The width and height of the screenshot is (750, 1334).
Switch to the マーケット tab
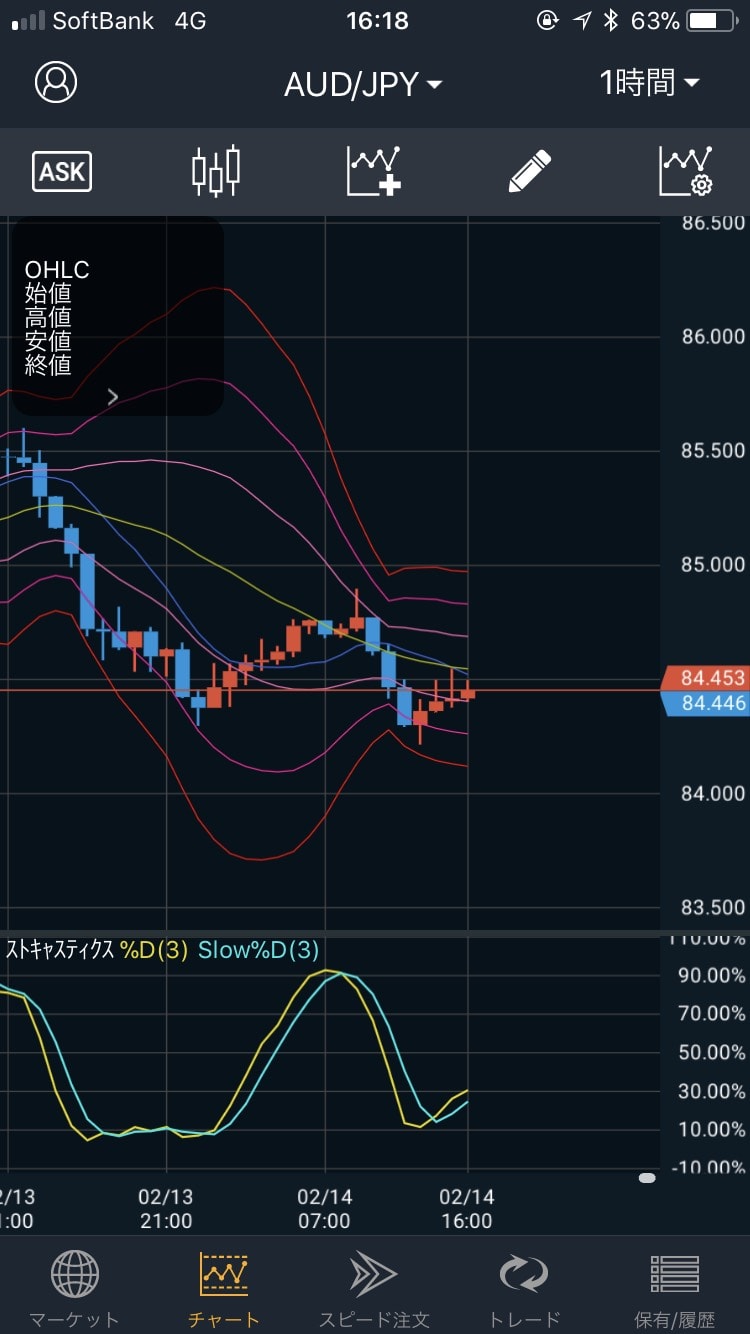(74, 1290)
